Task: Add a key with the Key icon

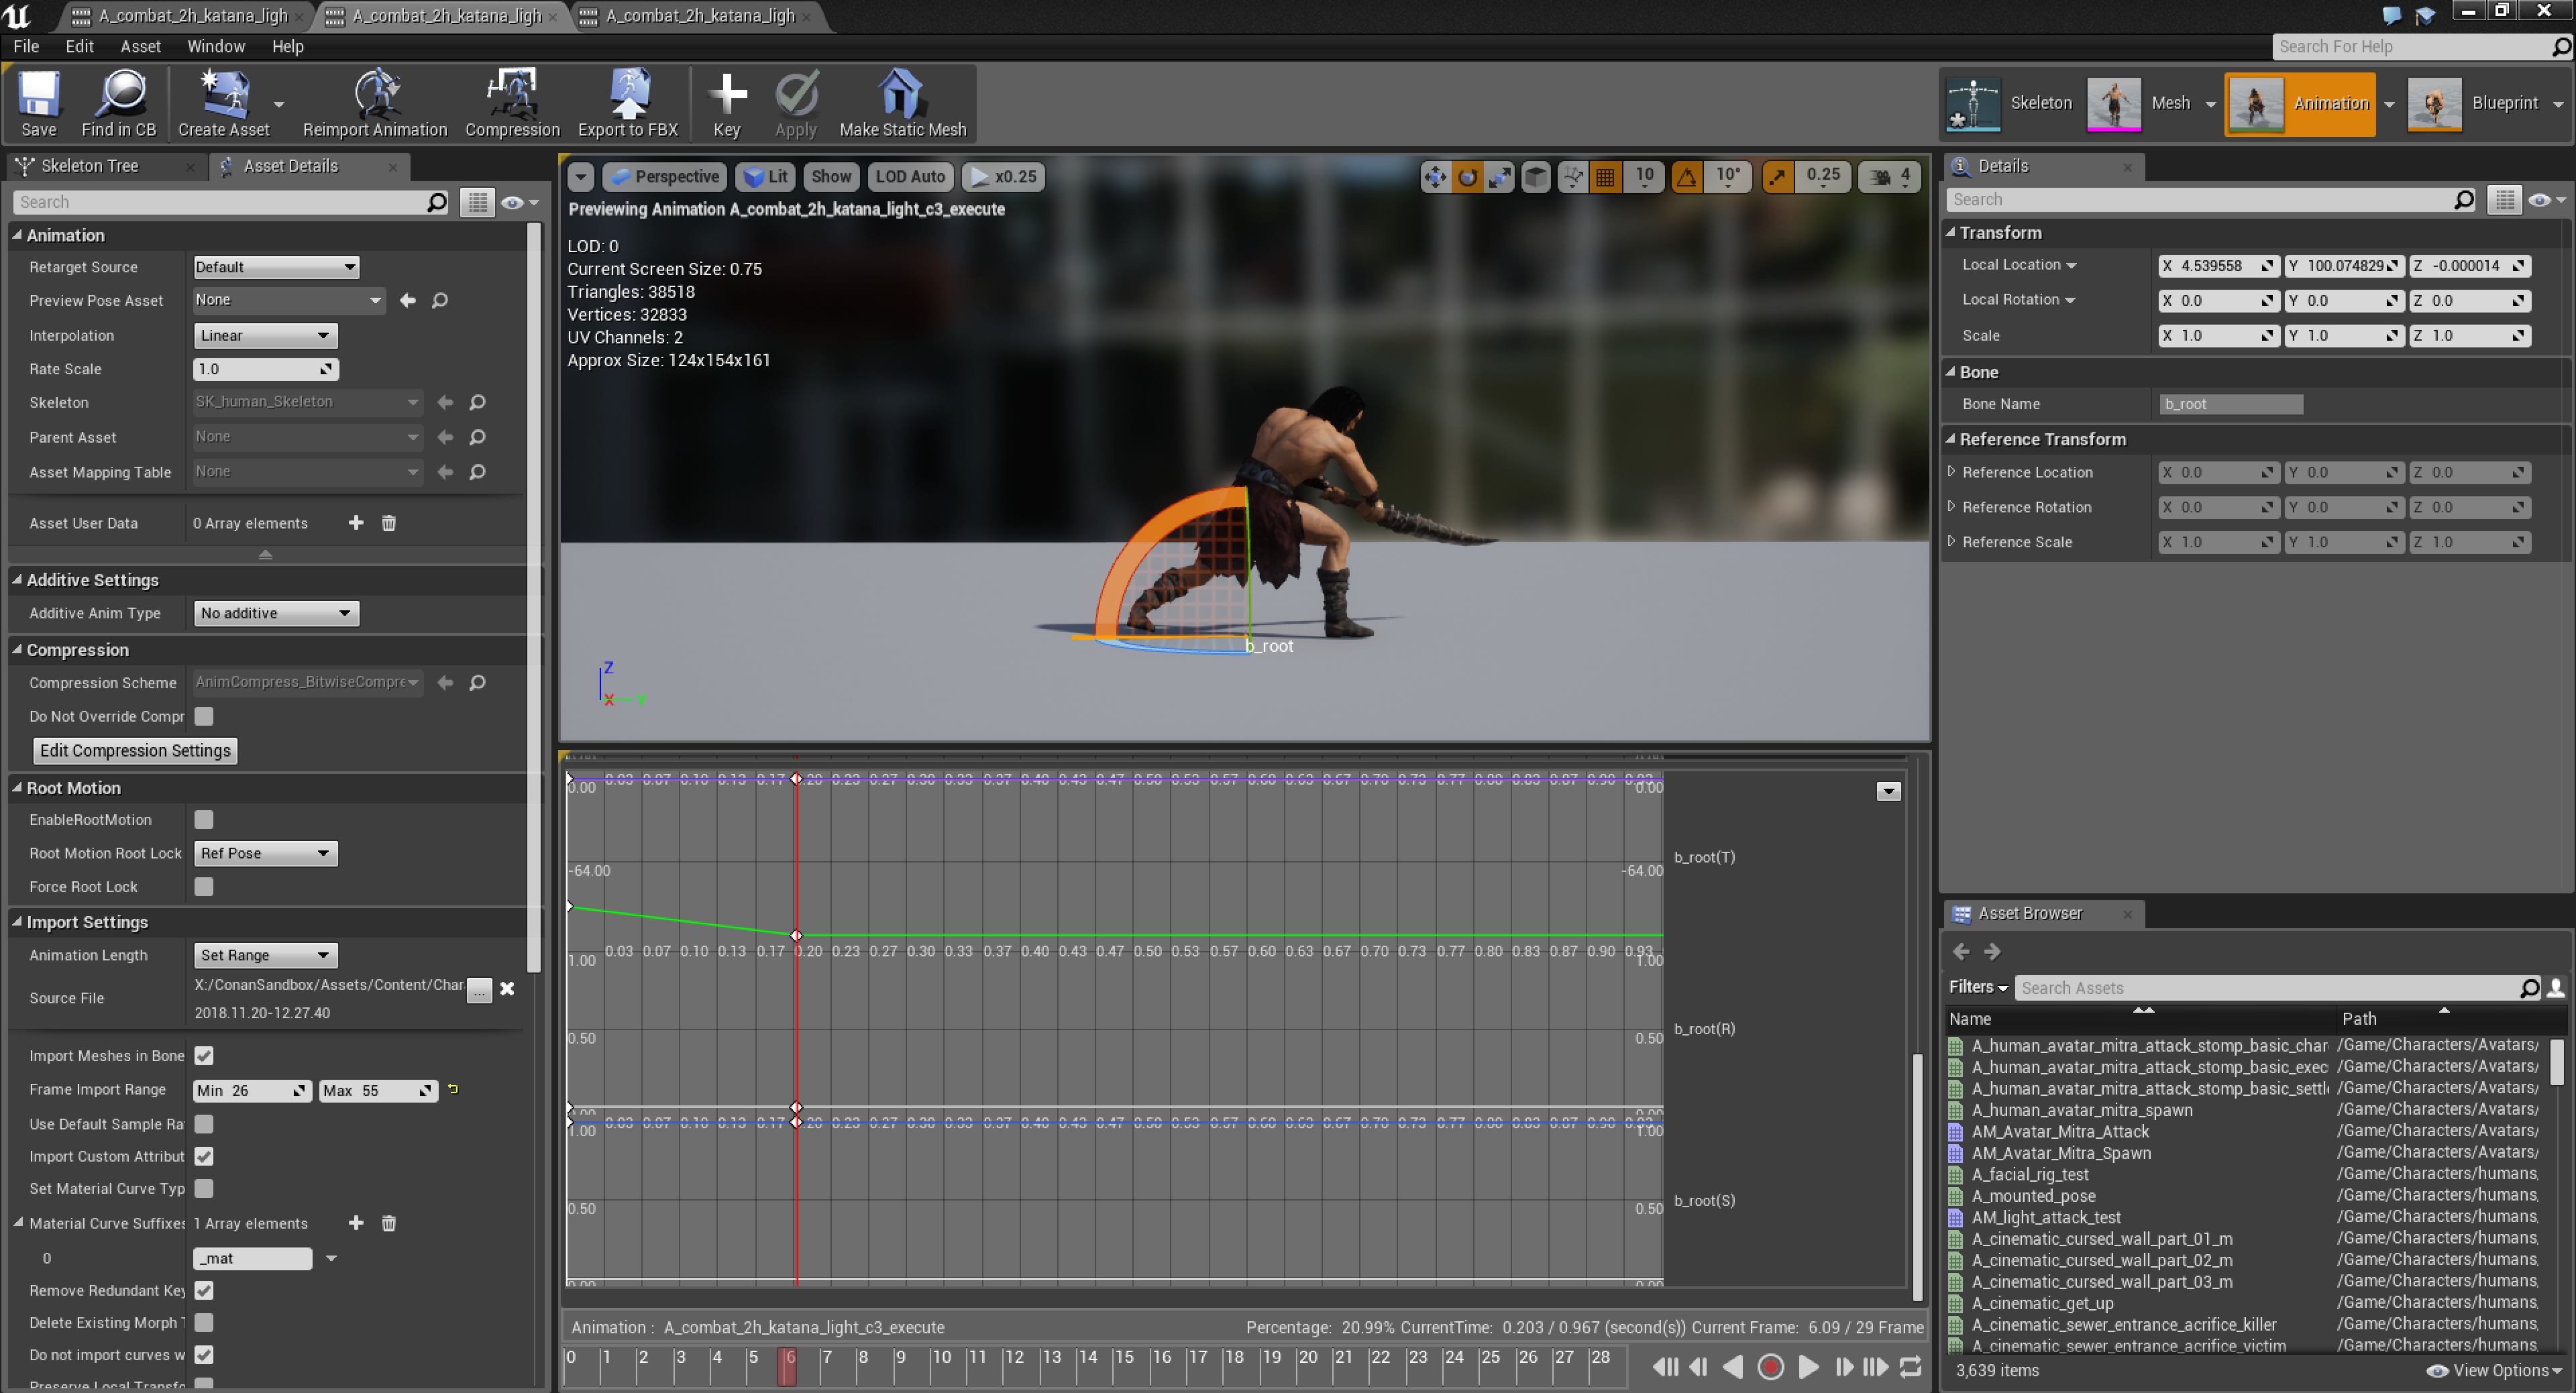Action: coord(727,96)
